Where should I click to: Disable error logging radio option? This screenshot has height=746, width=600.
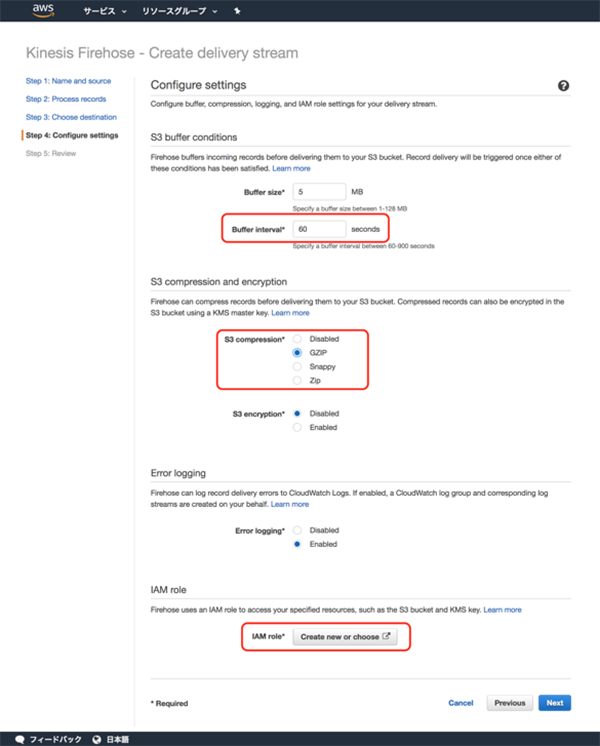pos(297,530)
